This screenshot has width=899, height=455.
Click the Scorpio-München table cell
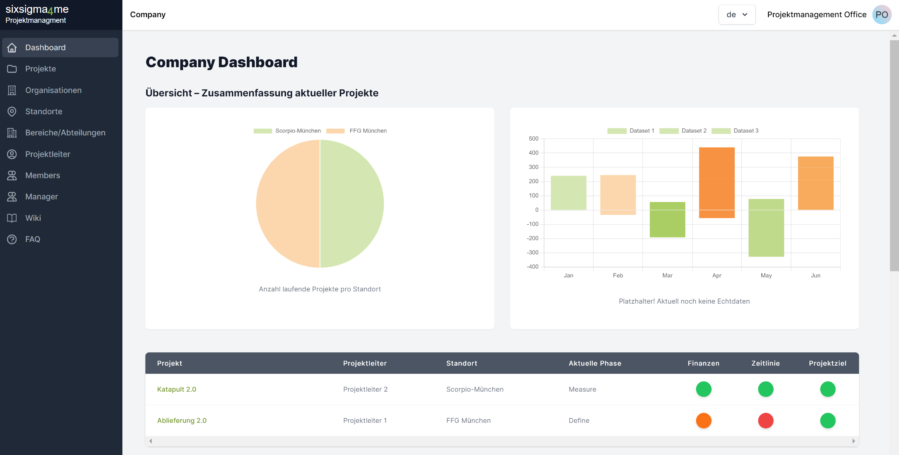point(475,389)
